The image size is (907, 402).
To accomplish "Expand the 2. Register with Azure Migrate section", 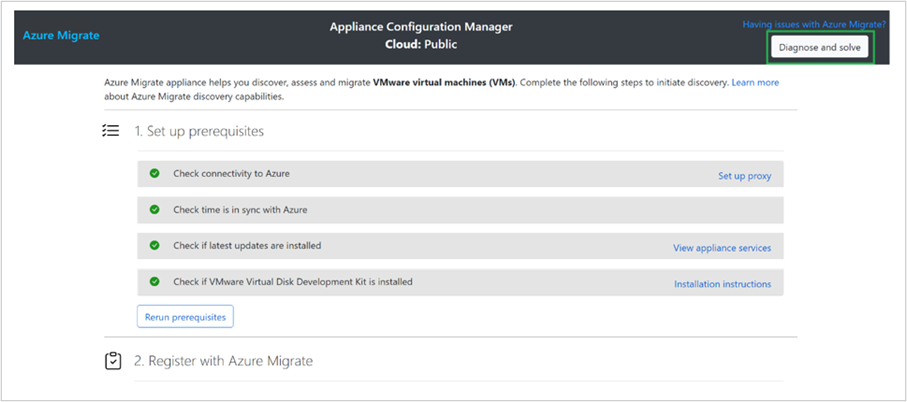I will 223,361.
